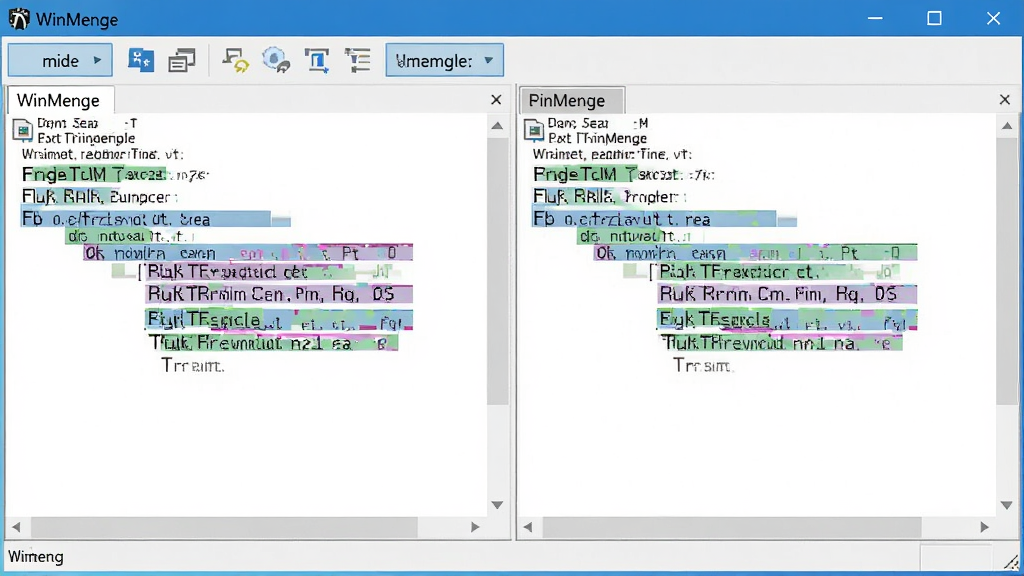Click the stacked windows toolbar icon
Image resolution: width=1024 pixels, height=576 pixels.
pos(182,61)
